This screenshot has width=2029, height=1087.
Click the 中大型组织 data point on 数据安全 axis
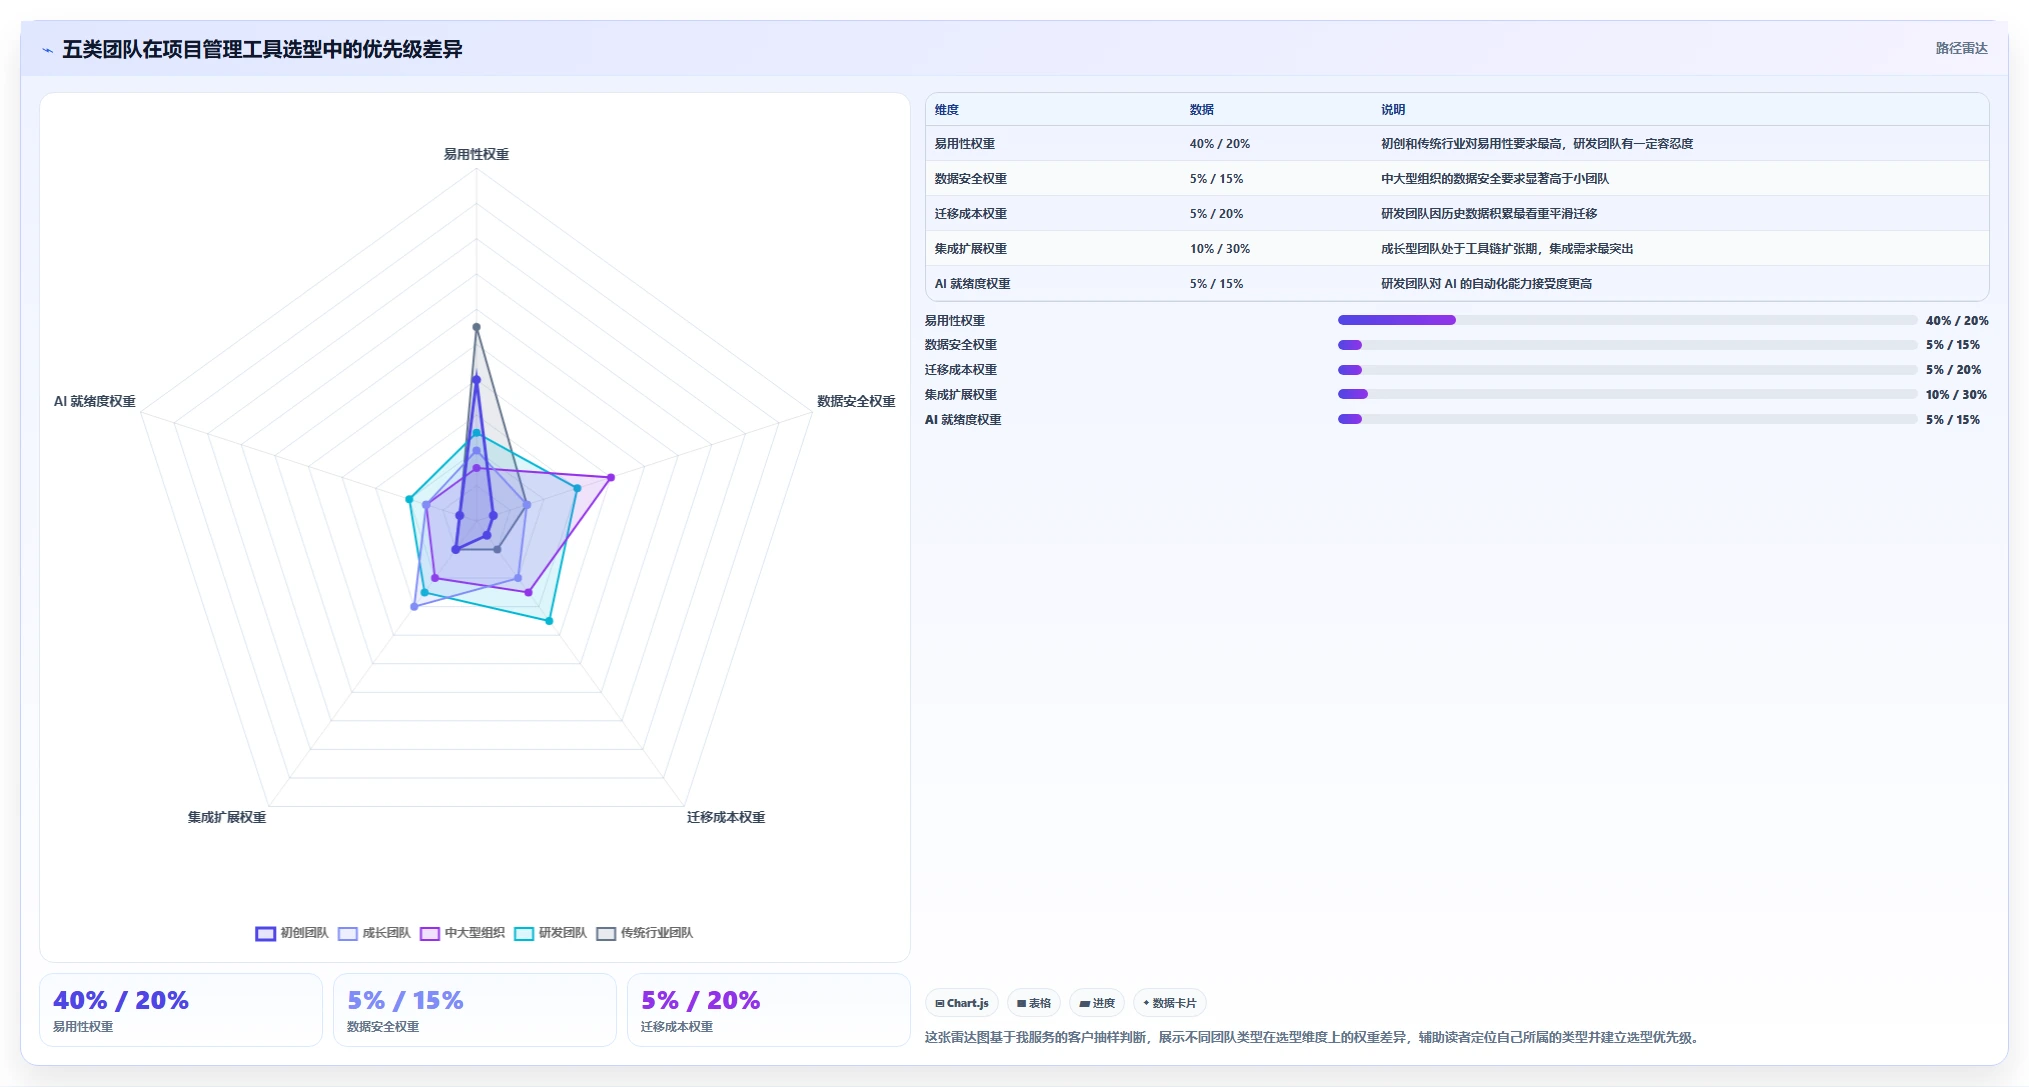tap(611, 478)
